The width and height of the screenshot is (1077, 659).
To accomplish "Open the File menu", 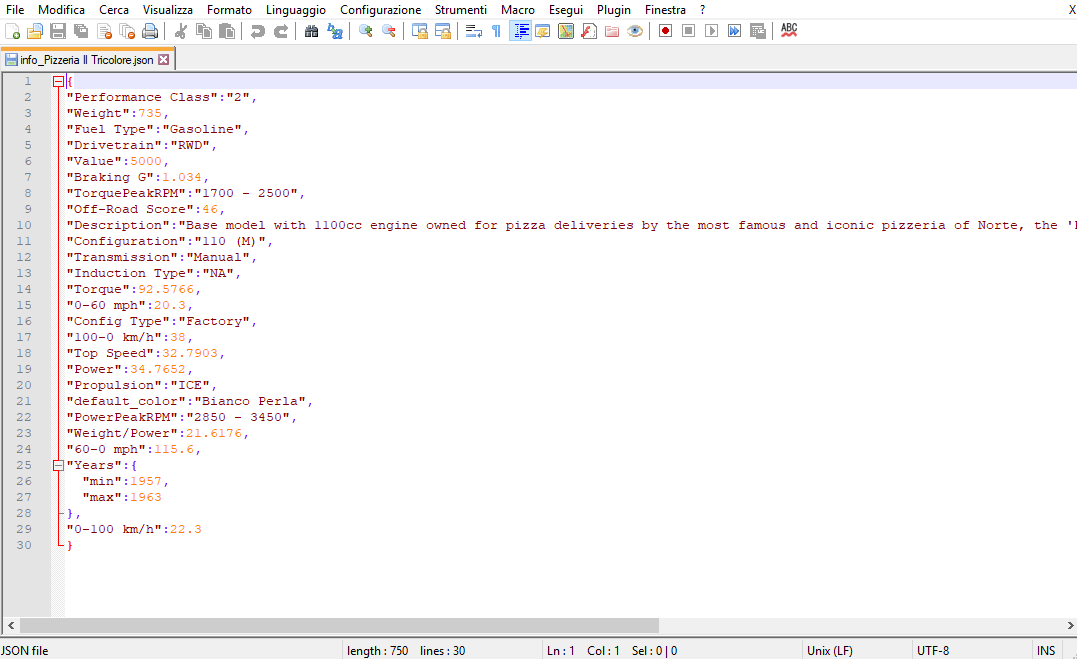I will coord(15,10).
